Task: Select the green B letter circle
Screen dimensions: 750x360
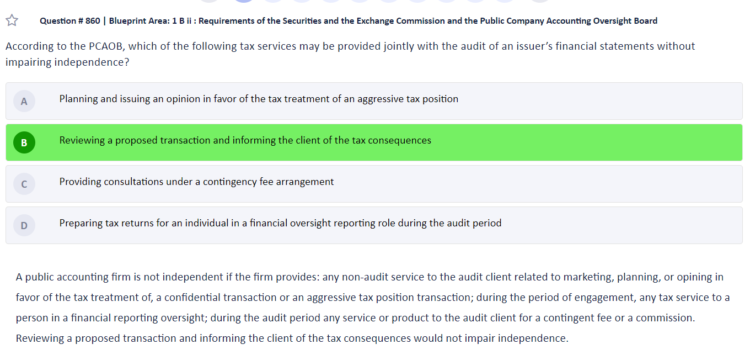Action: 24,142
